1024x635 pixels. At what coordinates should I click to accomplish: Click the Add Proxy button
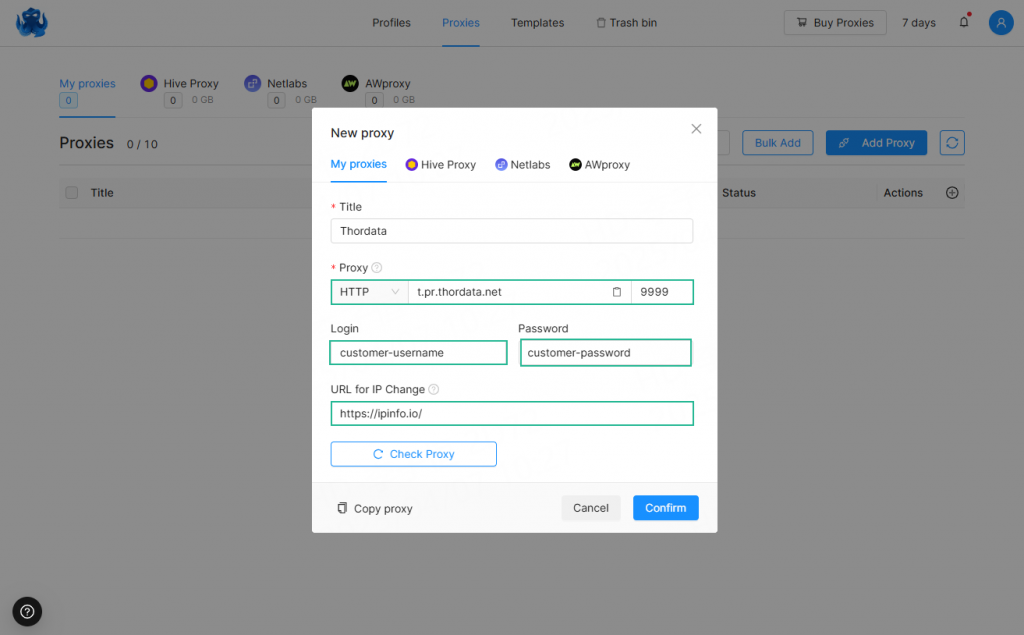coord(876,143)
